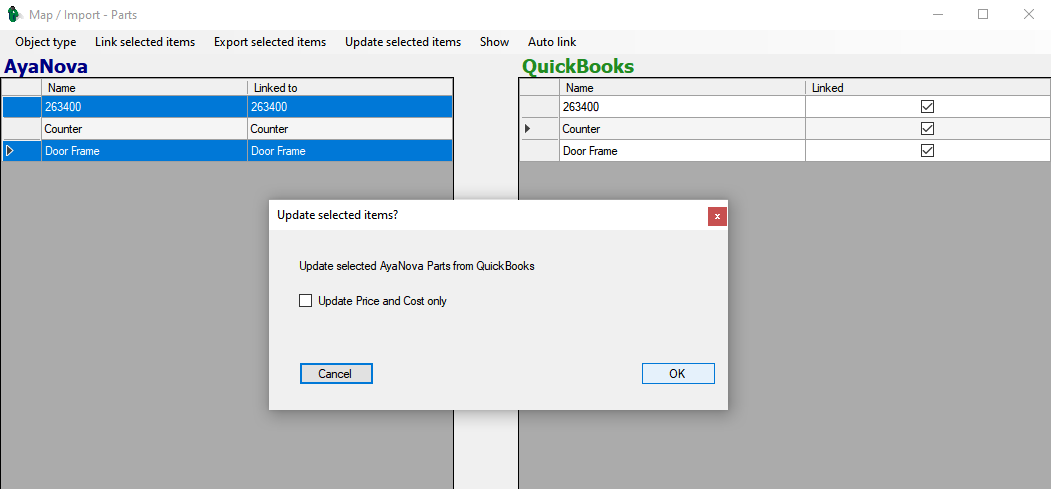Toggle Linked checkbox for QuickBooks Counter
1051x489 pixels.
(x=928, y=129)
